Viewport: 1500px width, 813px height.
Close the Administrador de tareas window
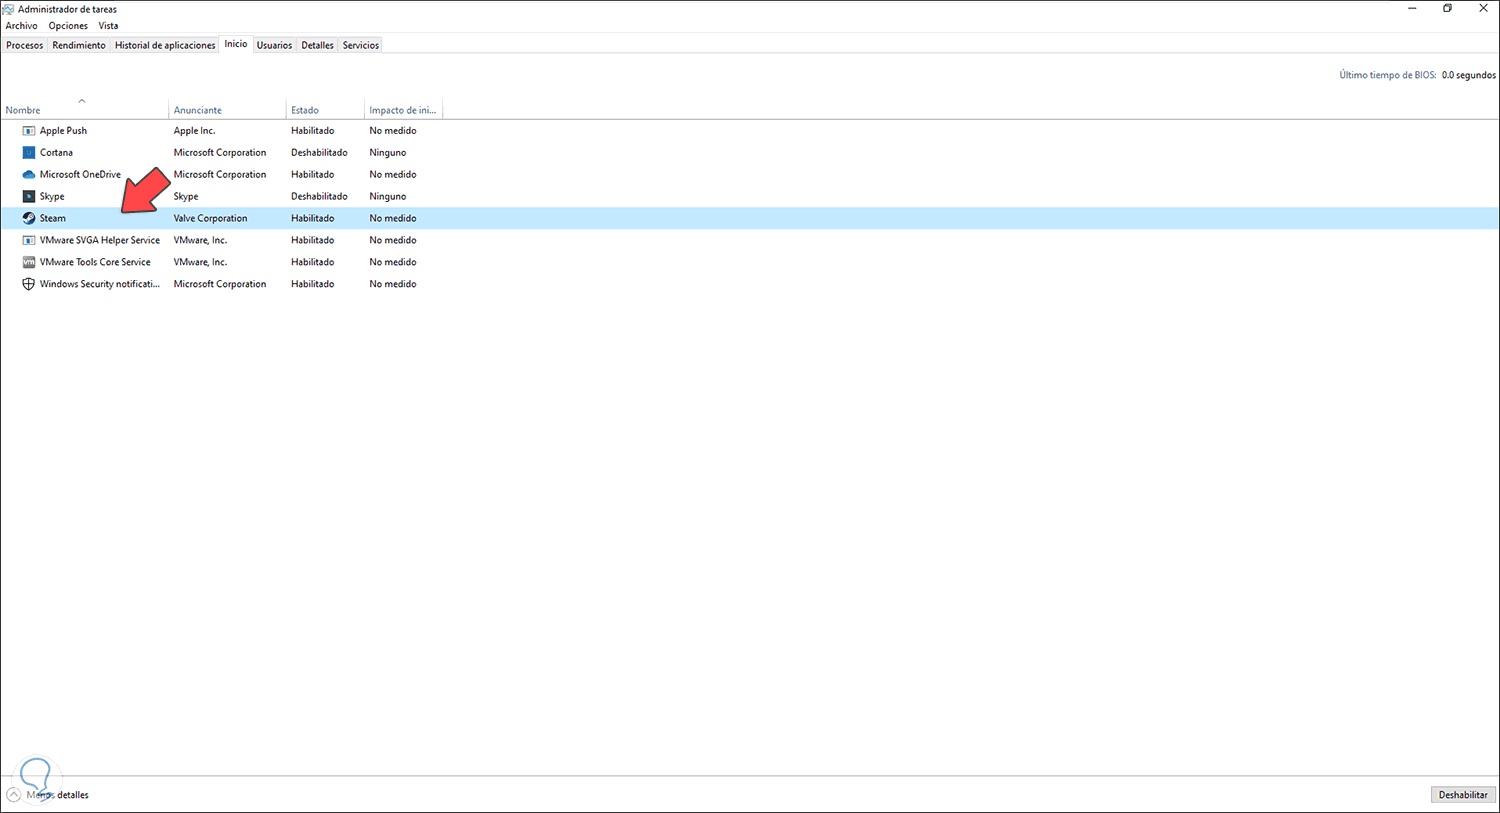pyautogui.click(x=1483, y=9)
